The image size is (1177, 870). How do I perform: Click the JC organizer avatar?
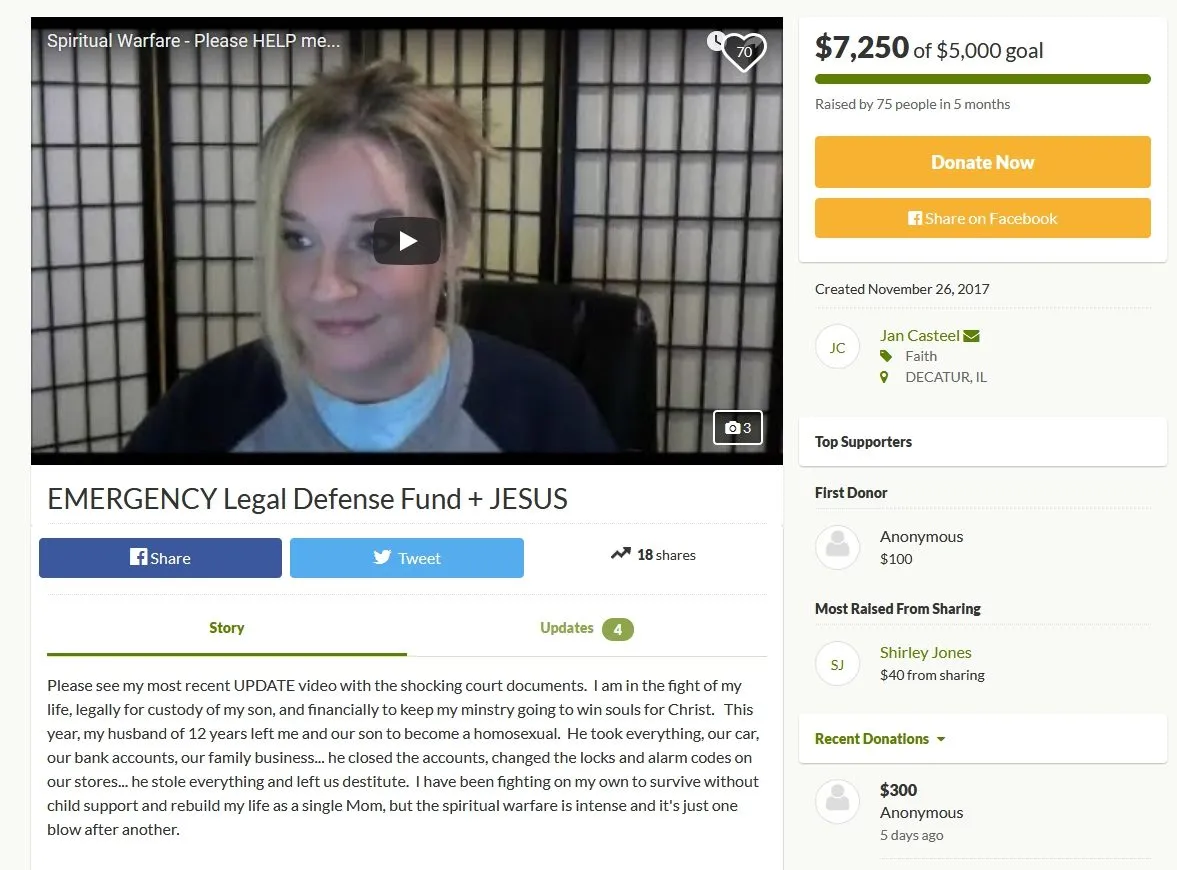[837, 347]
